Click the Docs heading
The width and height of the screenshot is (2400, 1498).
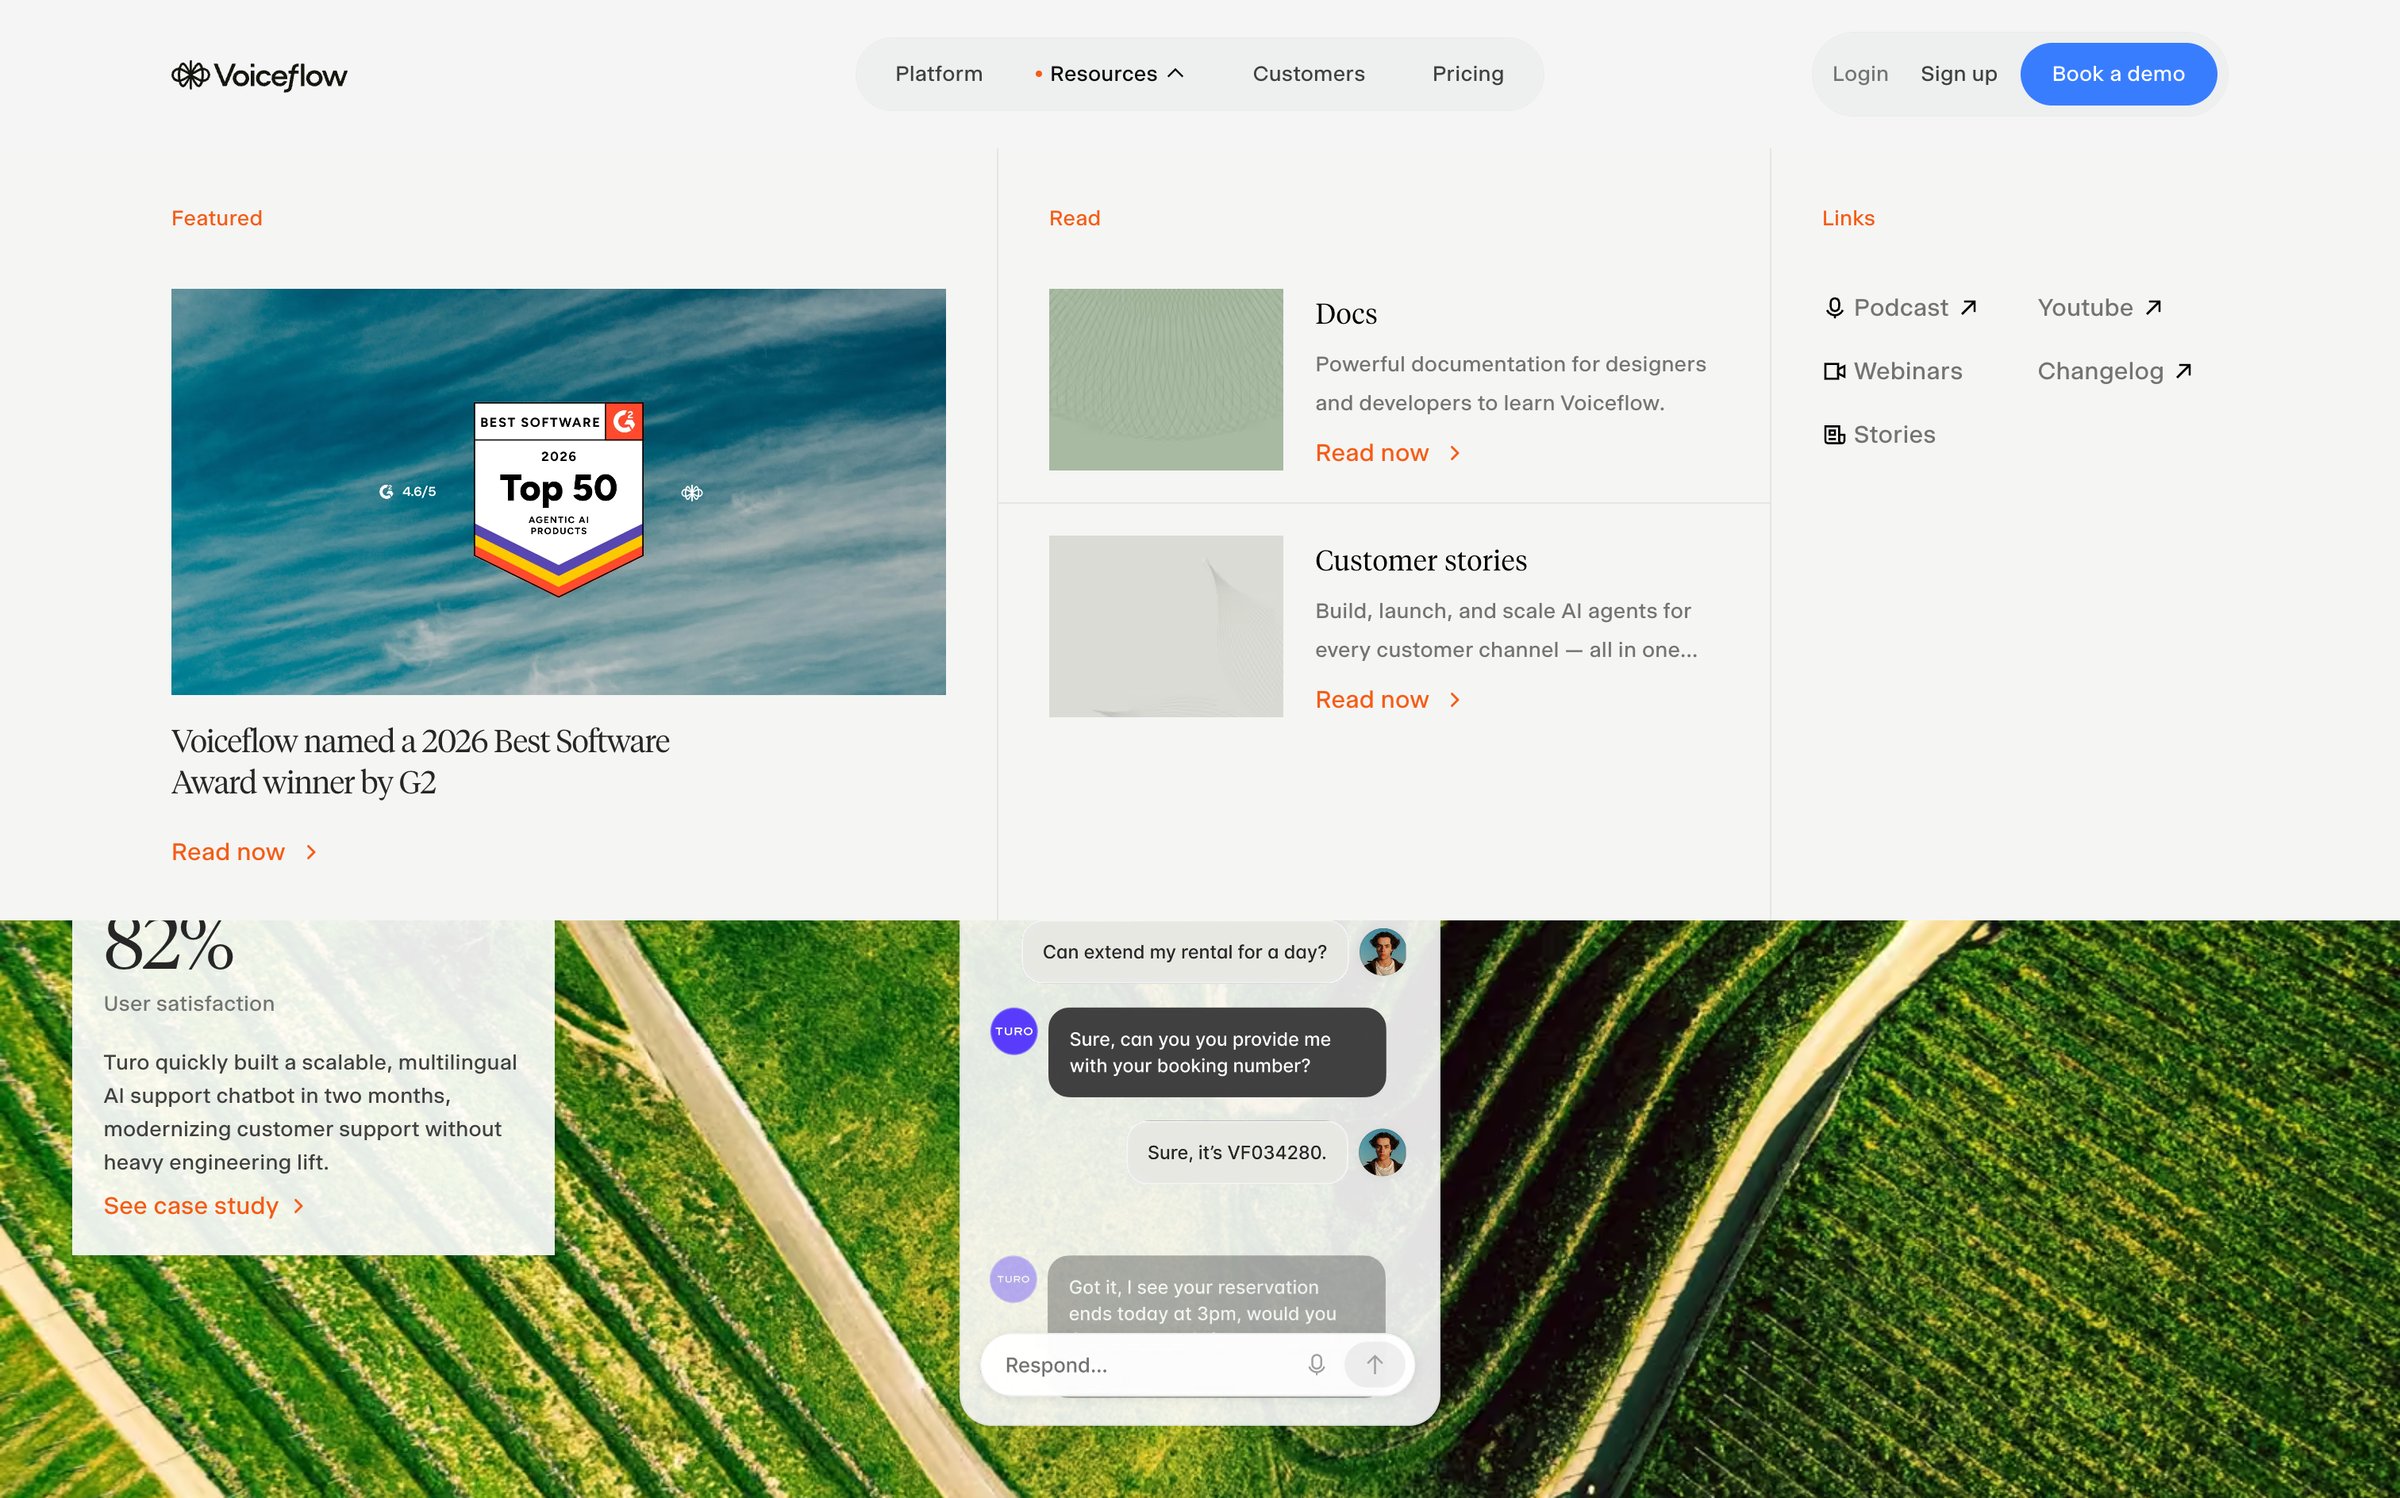click(x=1346, y=314)
